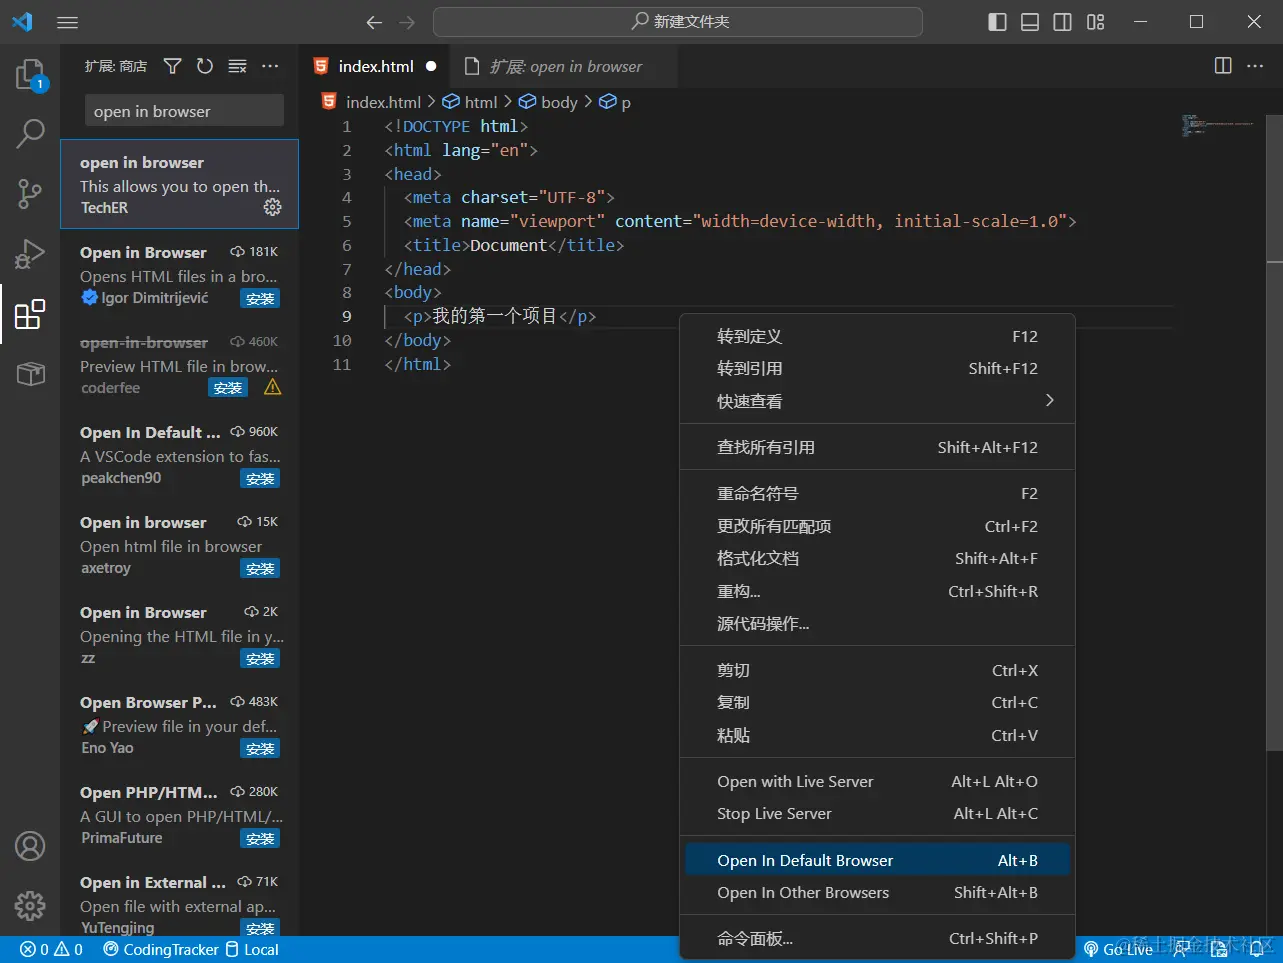
Task: Select 复制 in context menu
Action: [x=877, y=702]
